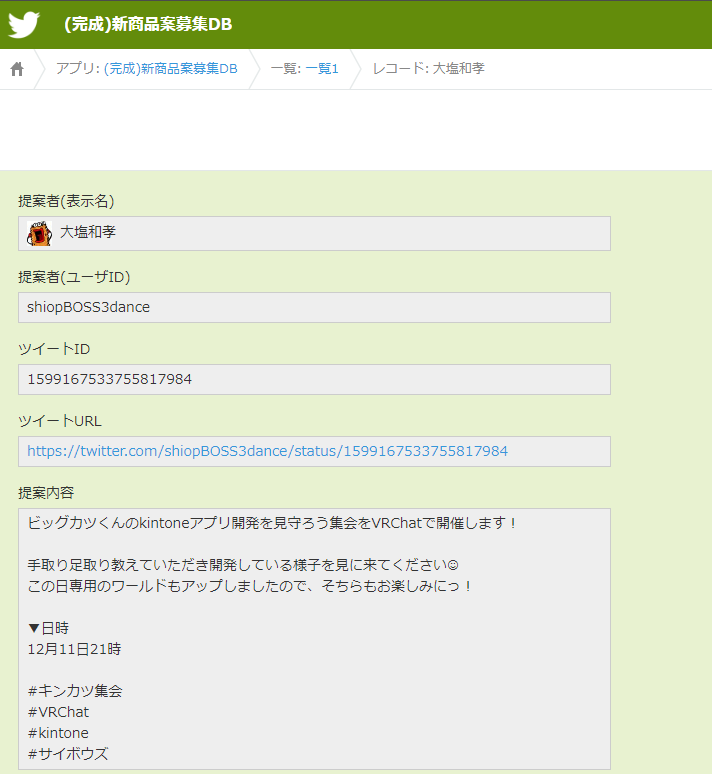This screenshot has height=774, width=712.
Task: Open the 一覧1 list view link
Action: (x=322, y=69)
